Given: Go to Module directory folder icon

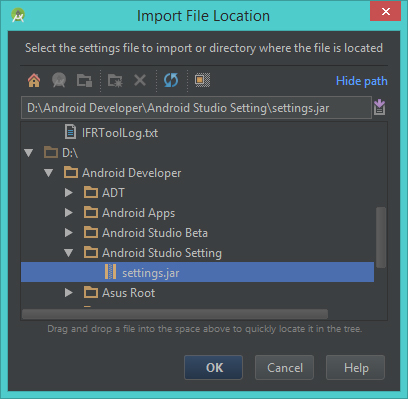Looking at the screenshot, I should 84,80.
